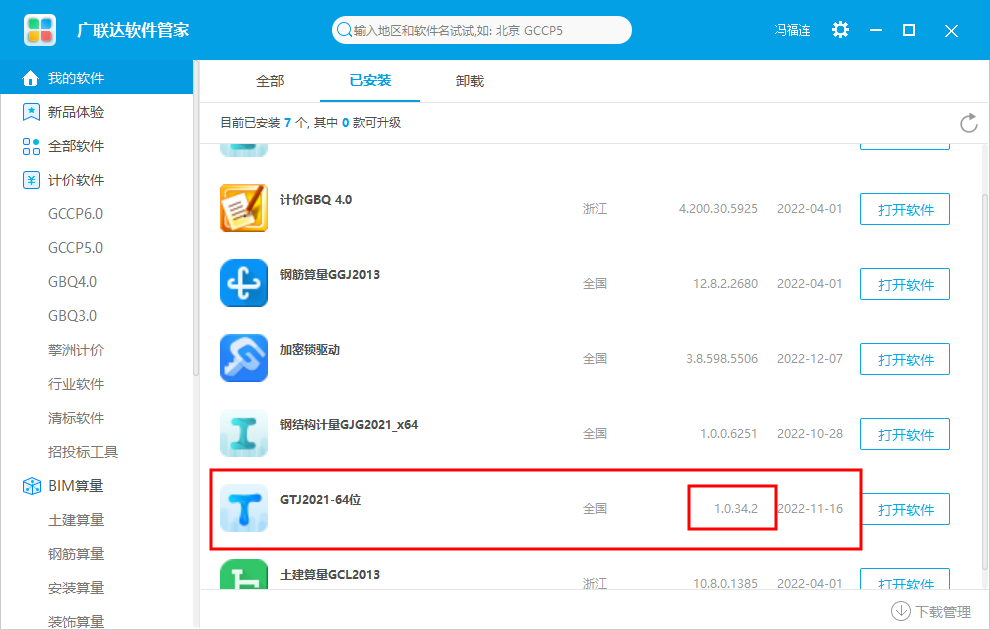Viewport: 990px width, 630px height.
Task: Click the date 2022-12-07
Action: (x=809, y=359)
